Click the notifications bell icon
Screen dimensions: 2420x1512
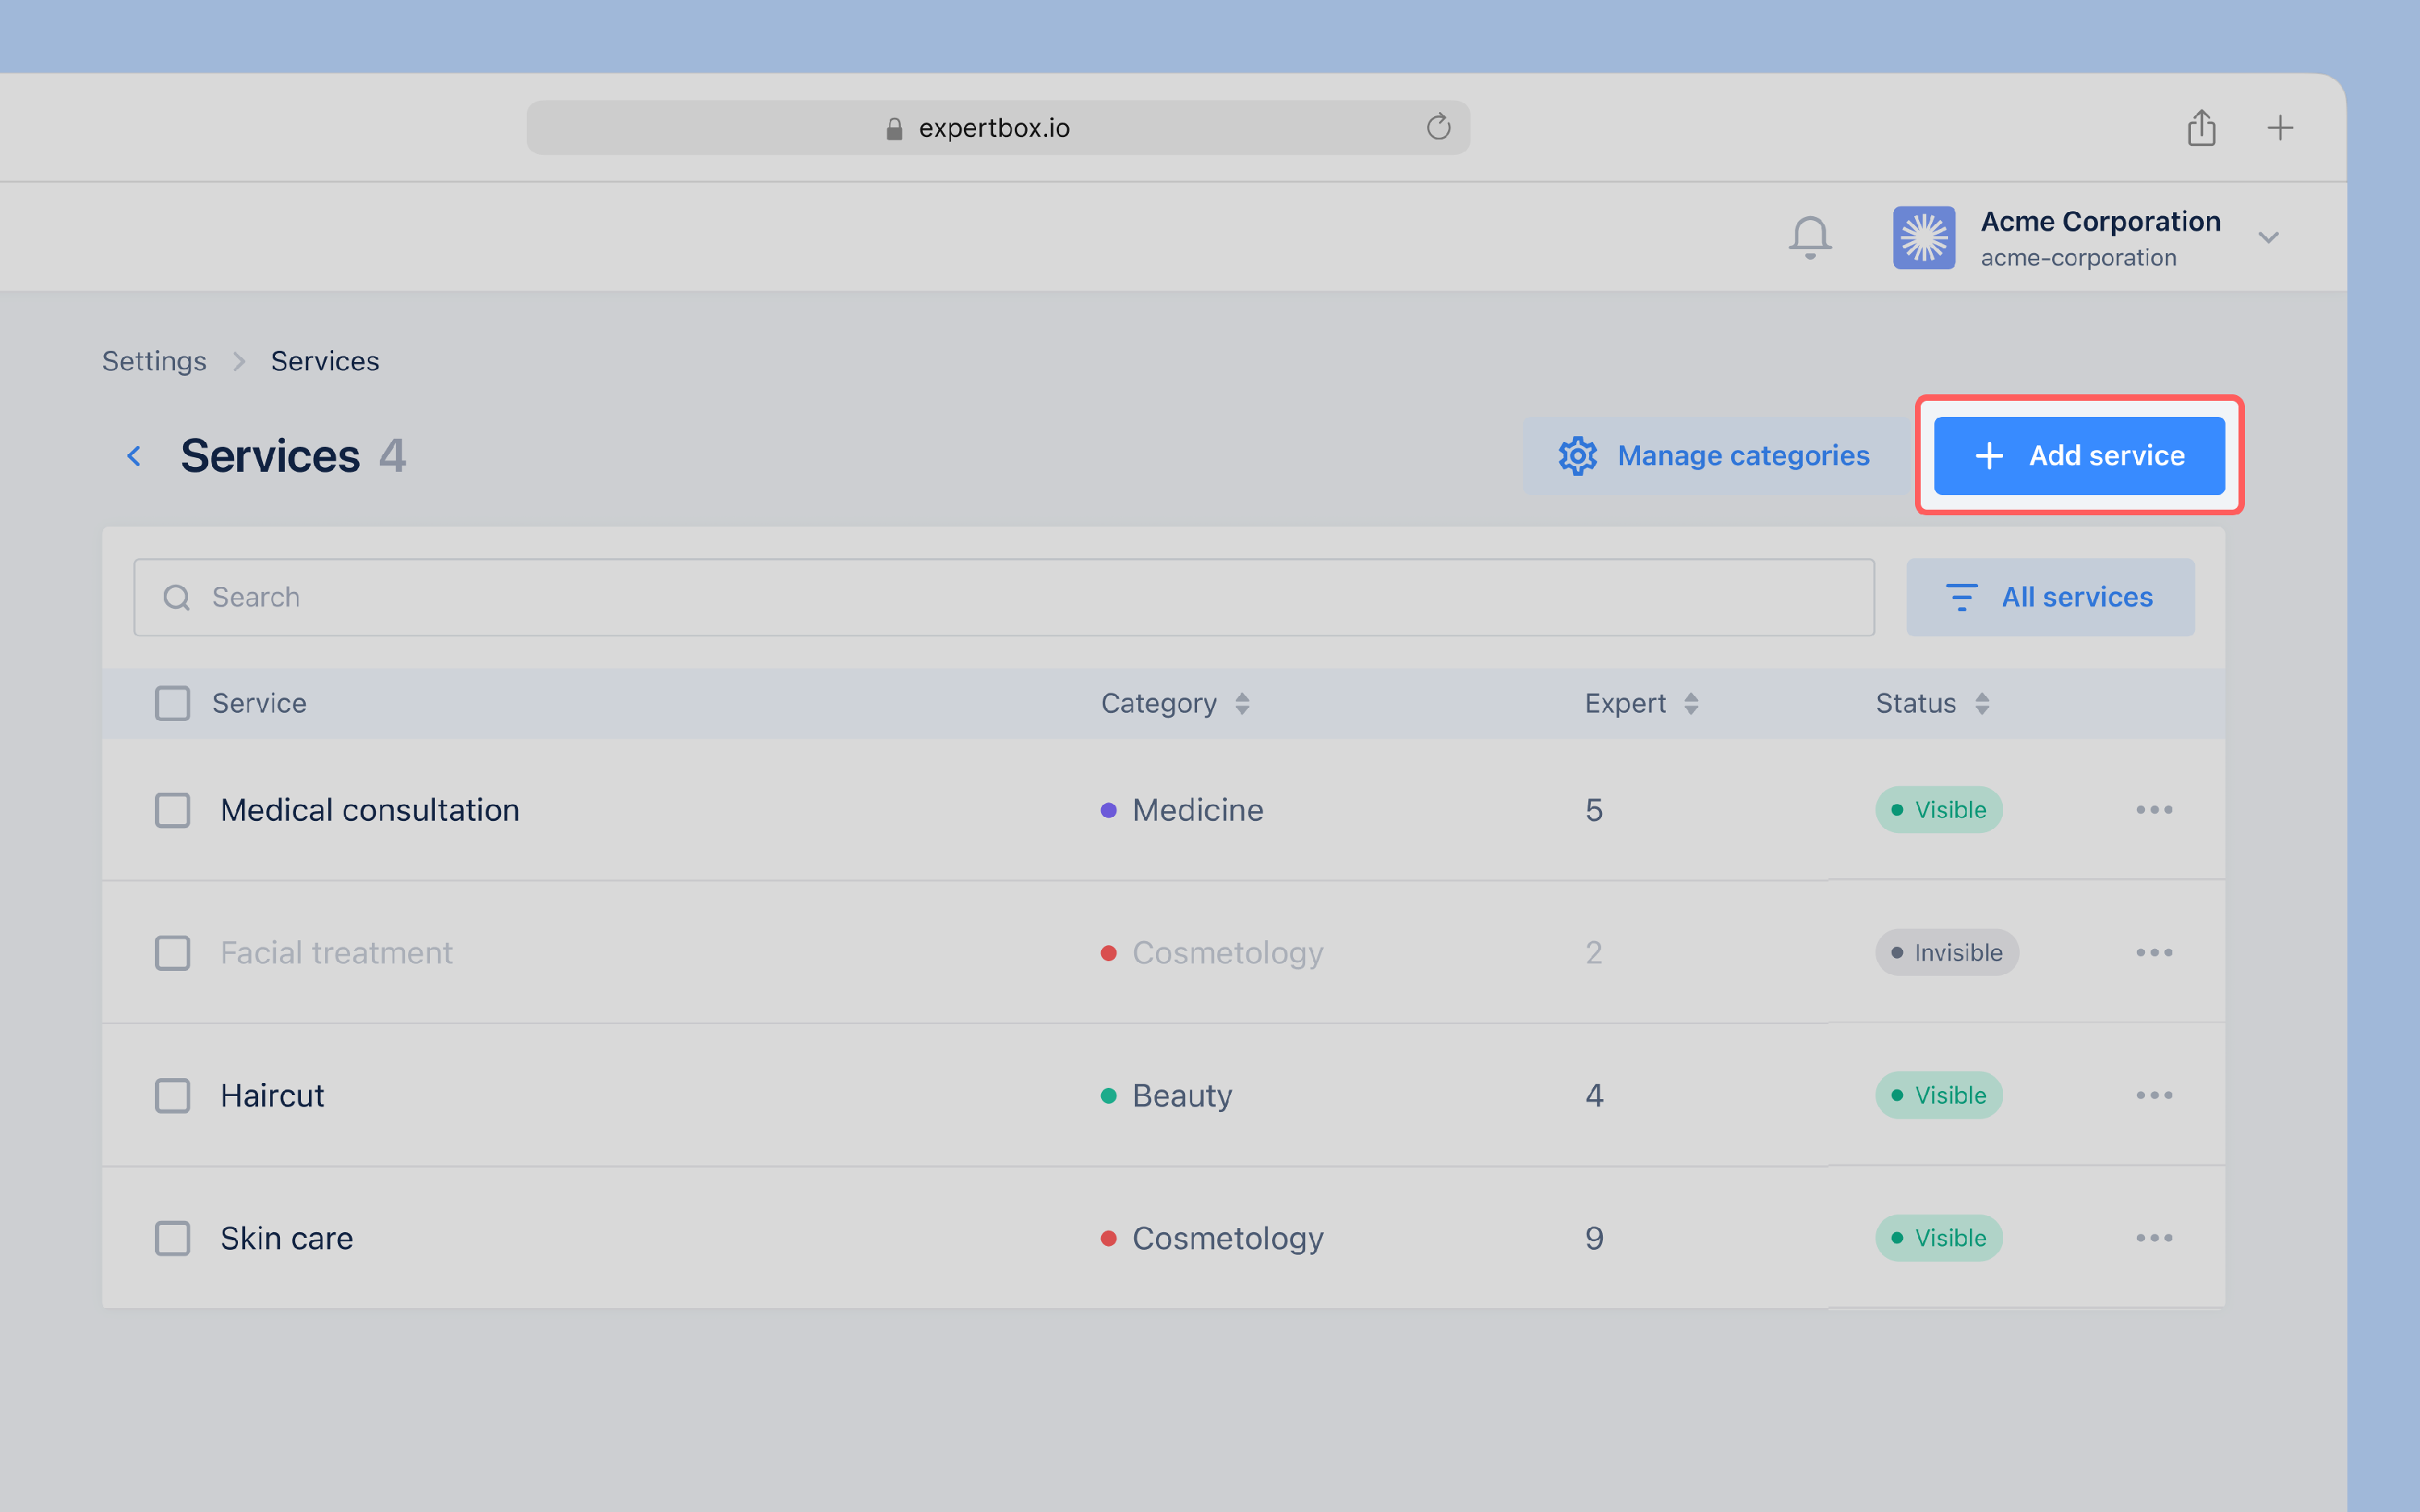pyautogui.click(x=1809, y=238)
